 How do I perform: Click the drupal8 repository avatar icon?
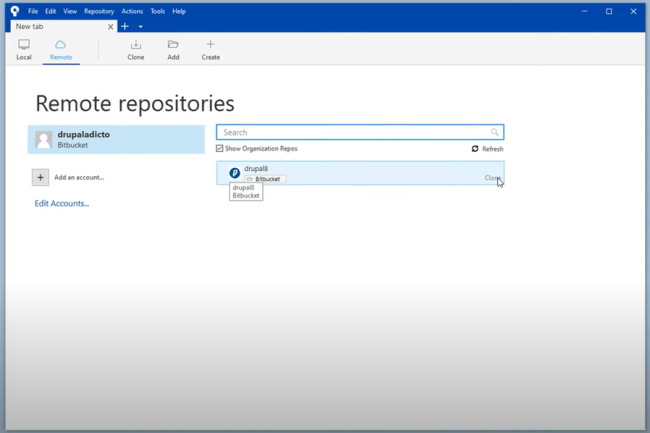(235, 173)
